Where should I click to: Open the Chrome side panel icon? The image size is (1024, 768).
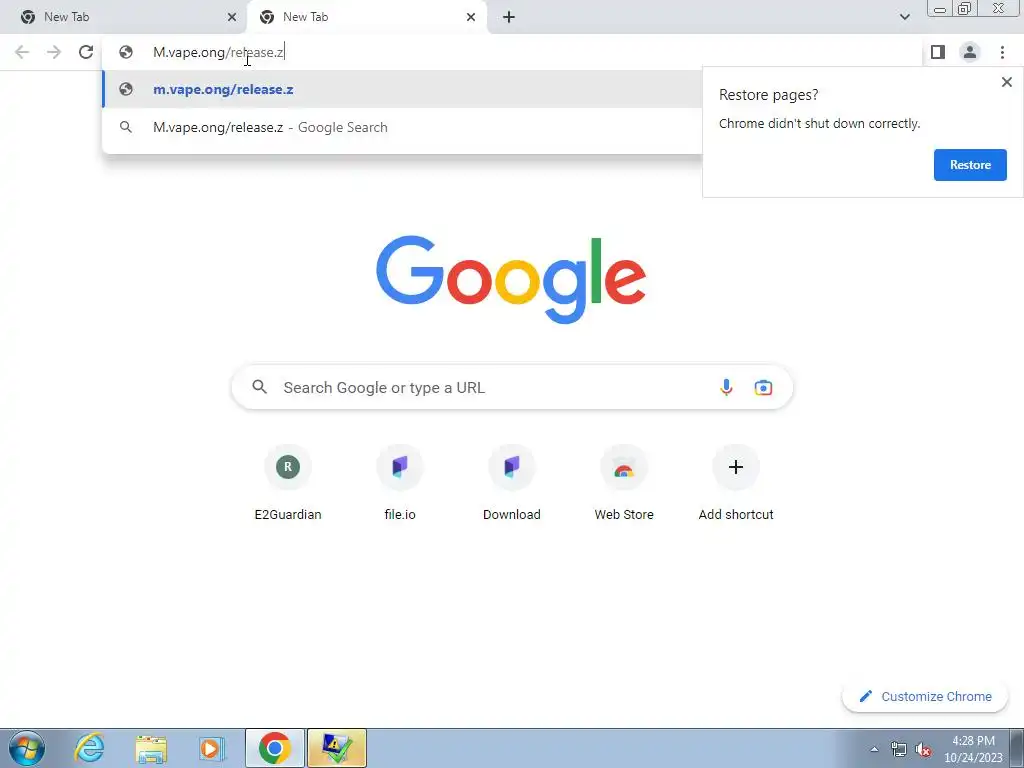(938, 52)
